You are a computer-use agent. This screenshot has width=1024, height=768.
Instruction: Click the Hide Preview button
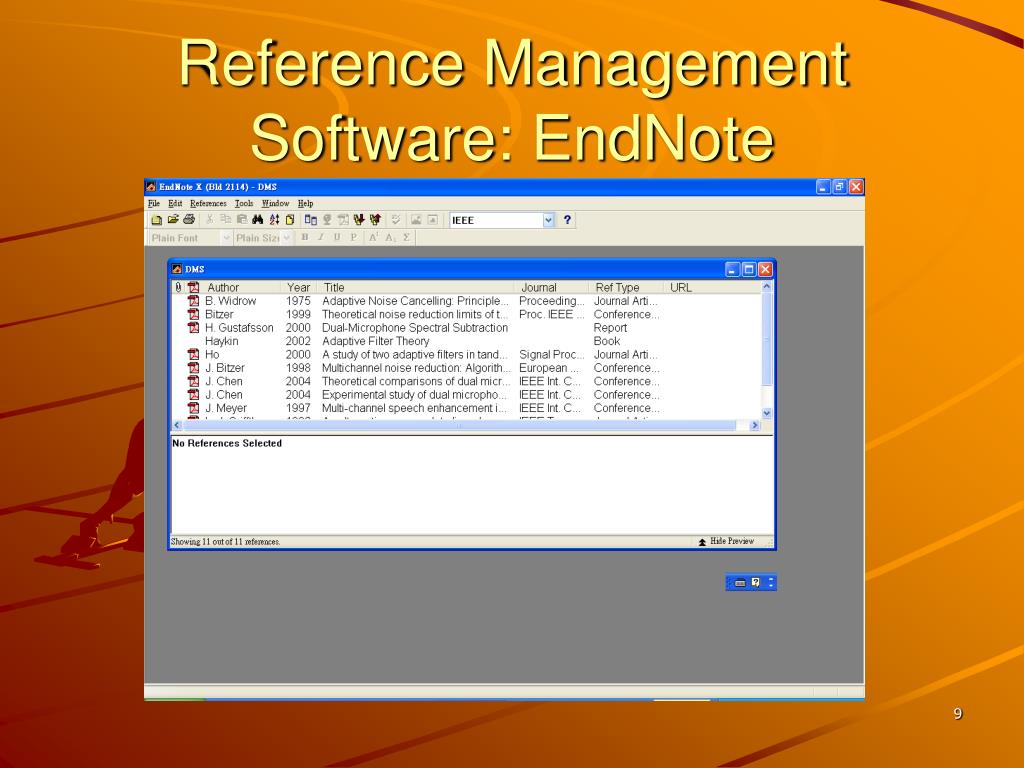pyautogui.click(x=726, y=541)
